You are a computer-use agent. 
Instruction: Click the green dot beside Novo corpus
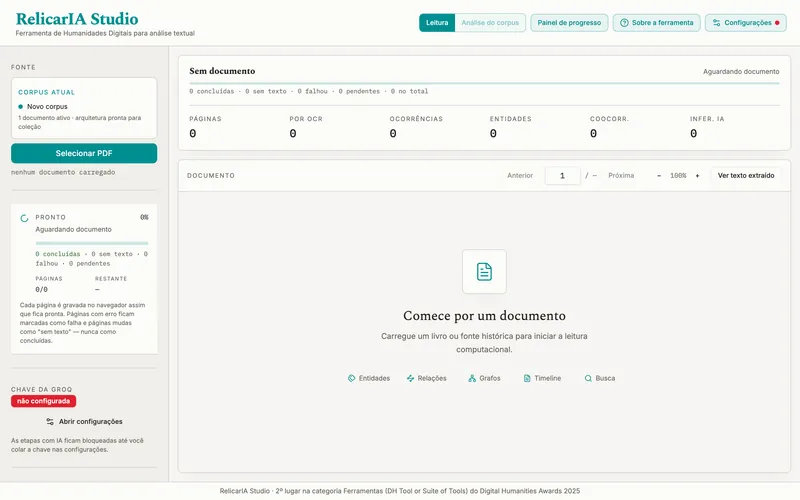(x=20, y=107)
